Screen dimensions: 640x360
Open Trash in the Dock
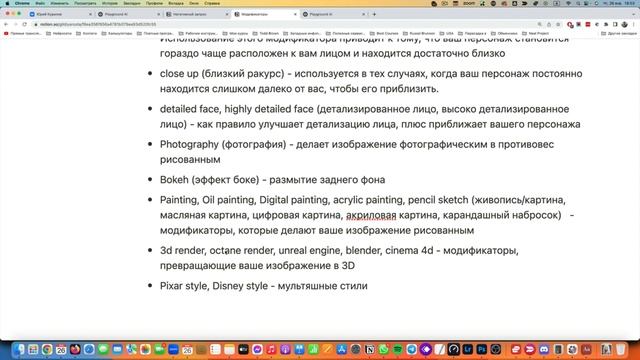(621, 349)
